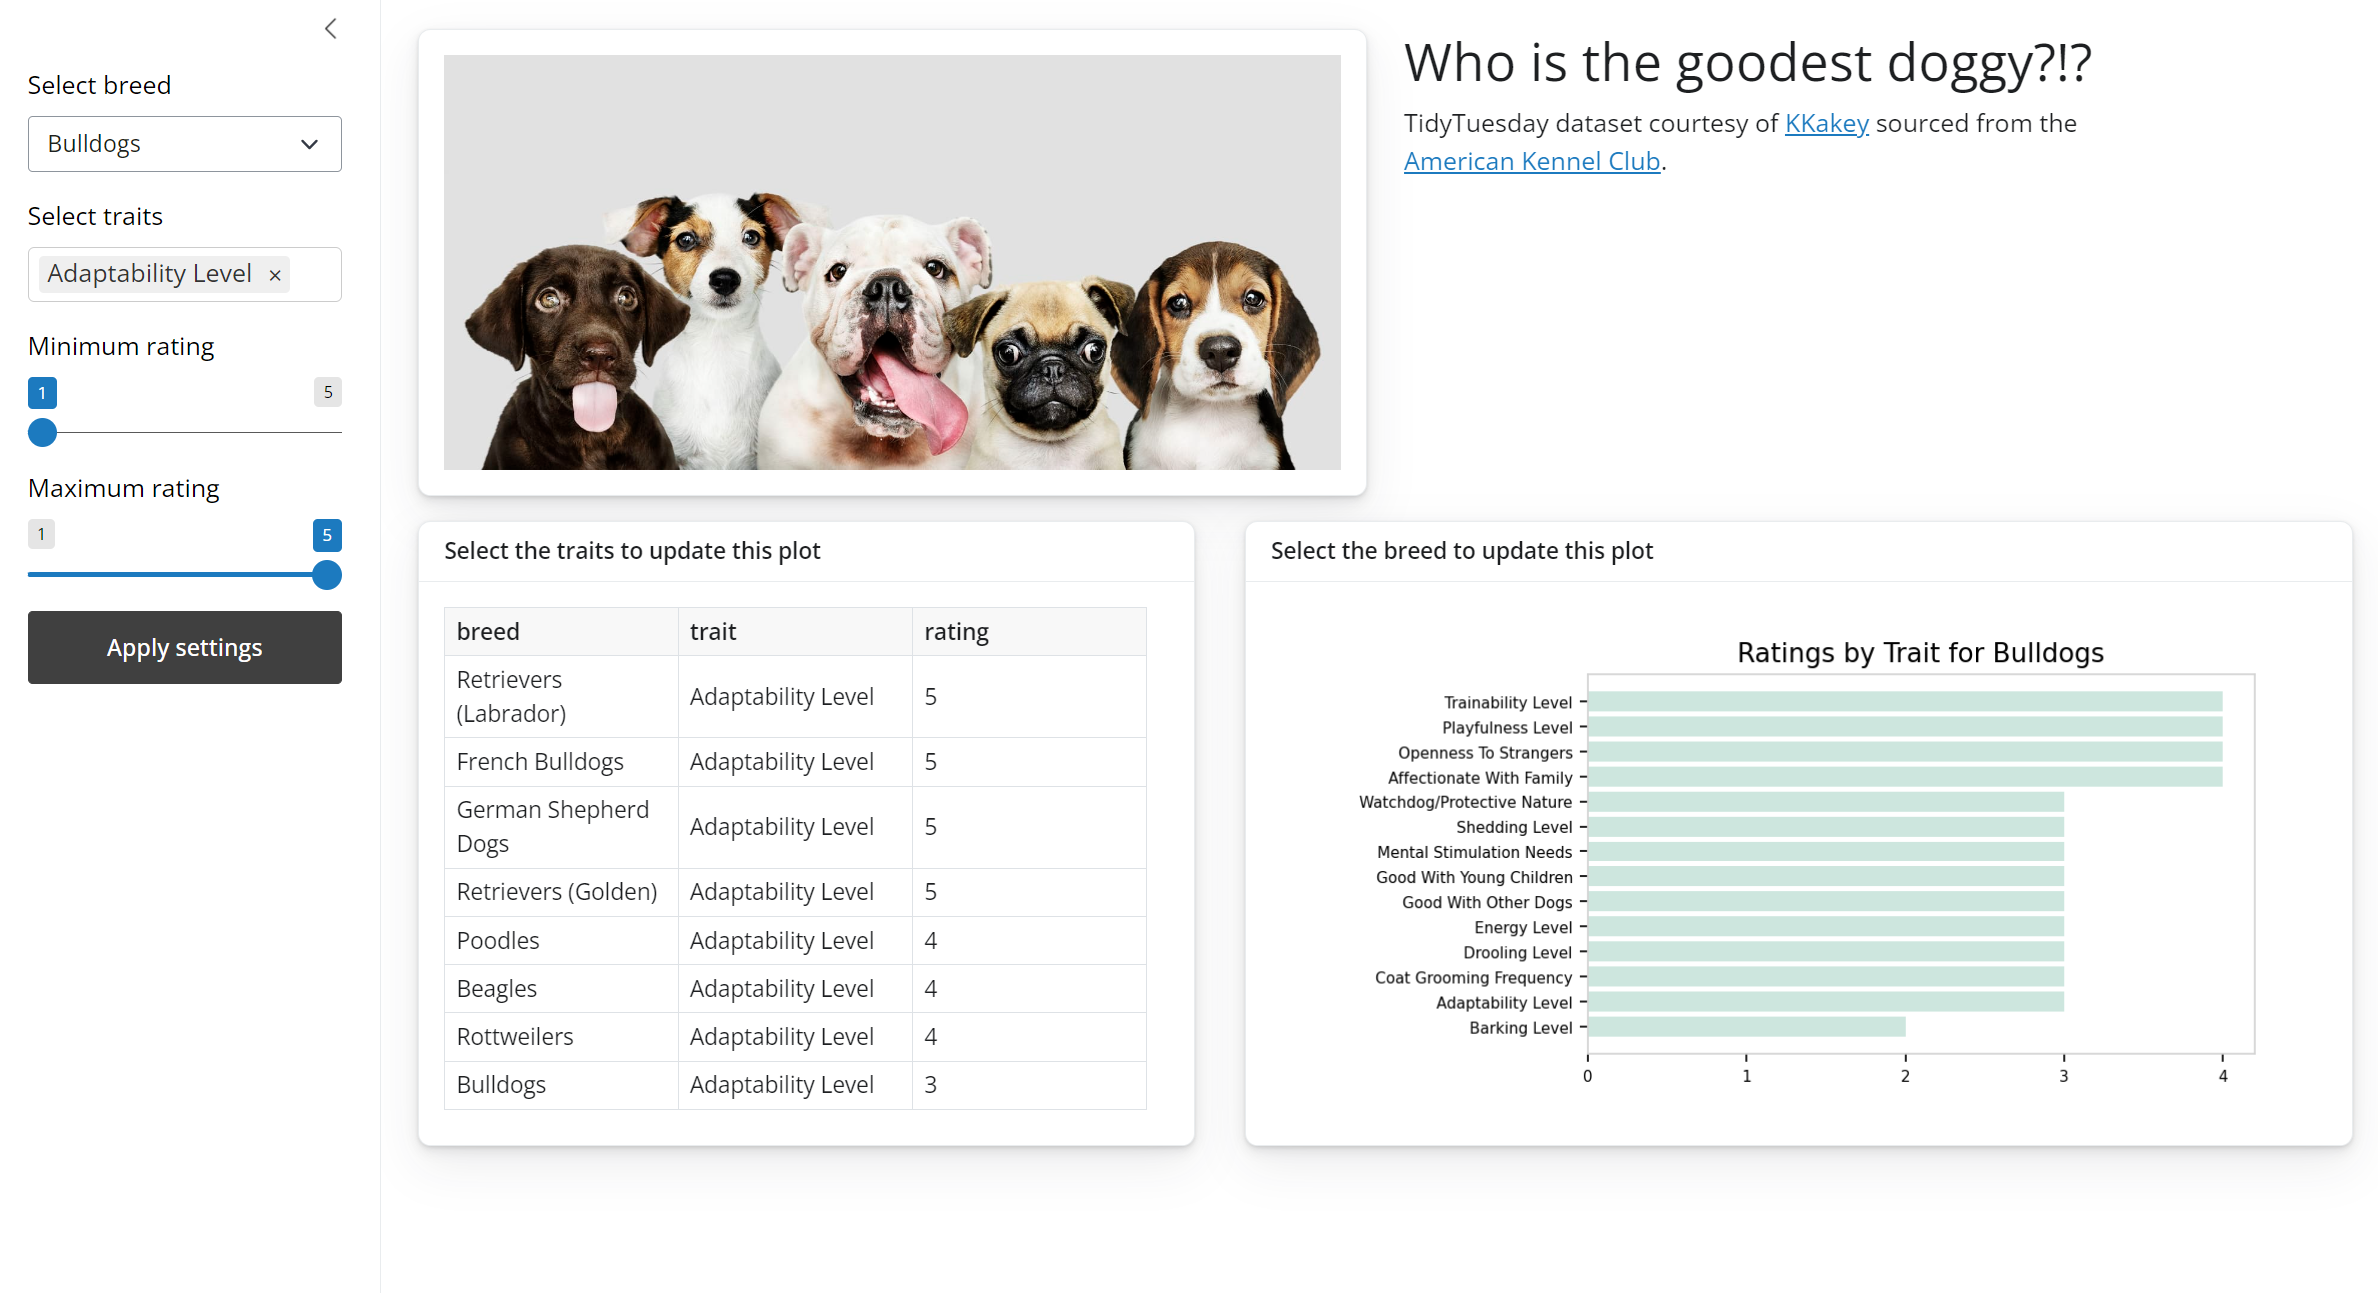
Task: Click the Barking Level bar in the chart
Action: click(x=1745, y=1027)
